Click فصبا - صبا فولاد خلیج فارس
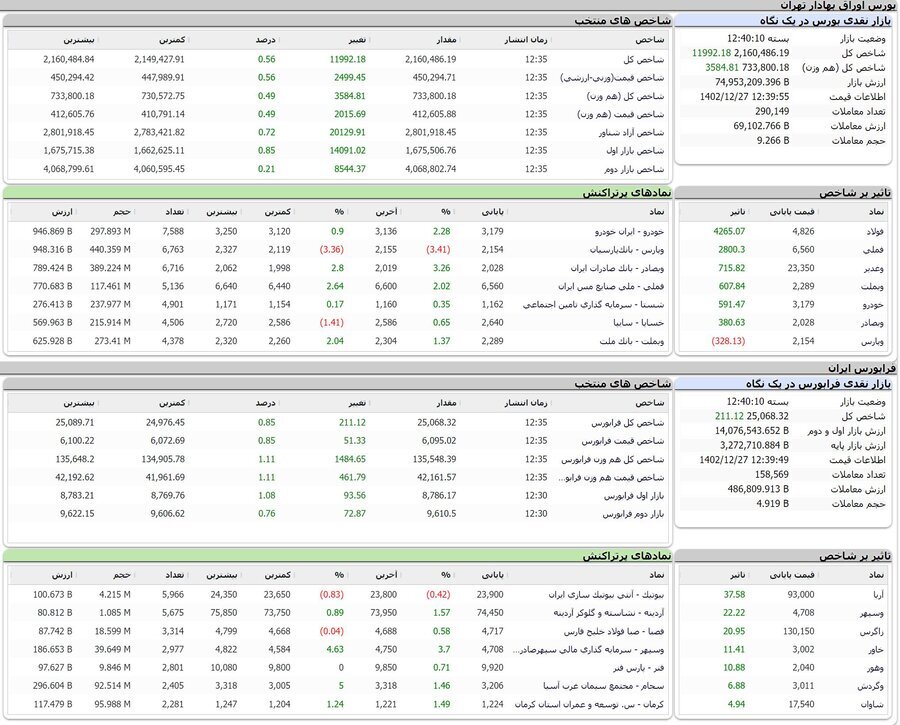Image resolution: width=900 pixels, height=725 pixels. click(614, 631)
